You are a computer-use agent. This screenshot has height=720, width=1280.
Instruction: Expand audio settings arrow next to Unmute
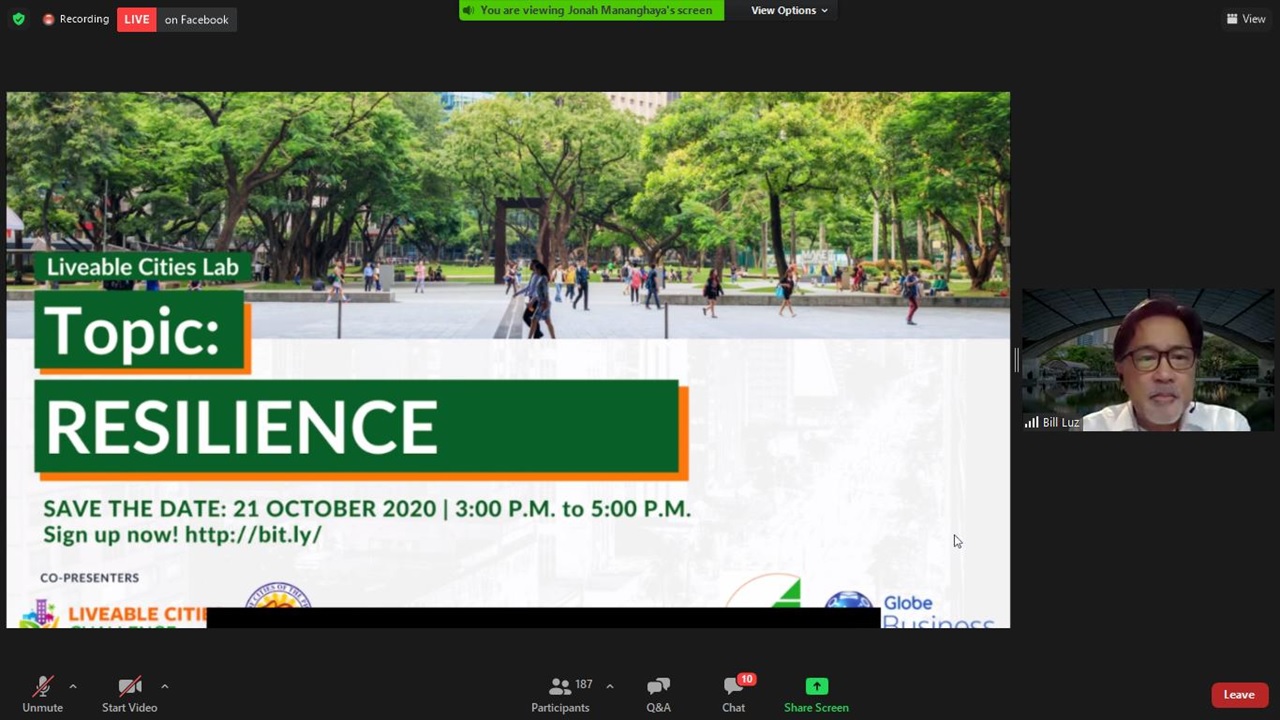[x=72, y=686]
